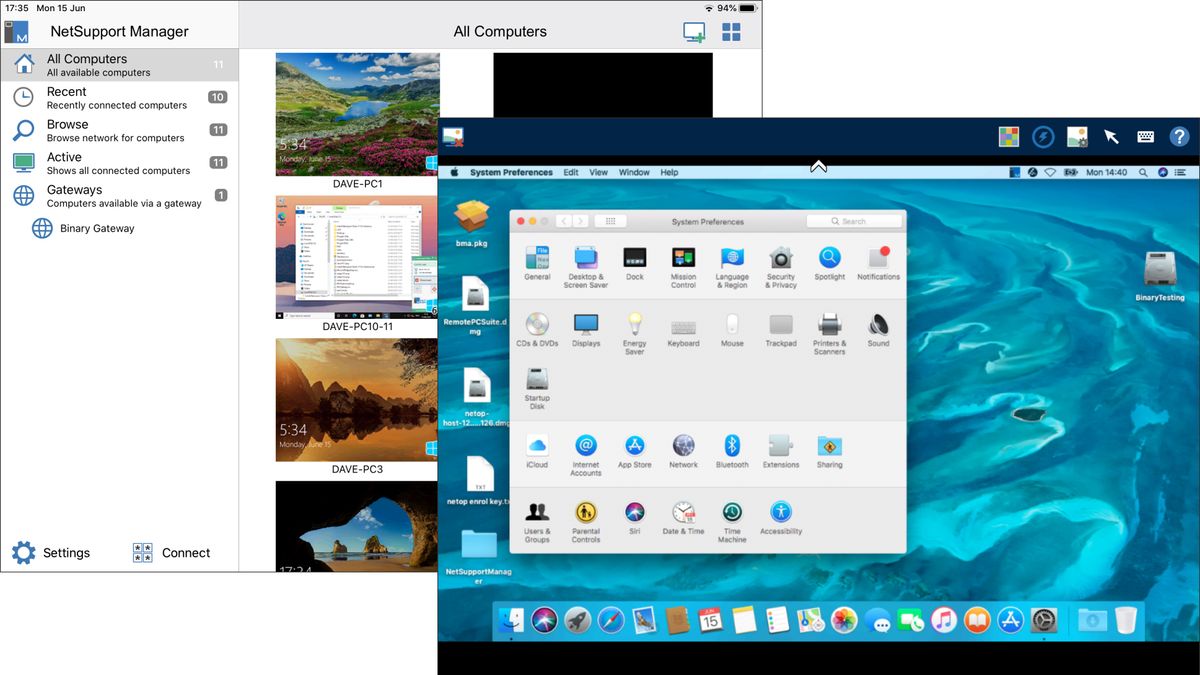Open the Window menu on the remote Mac
The height and width of the screenshot is (675, 1200).
[x=634, y=171]
